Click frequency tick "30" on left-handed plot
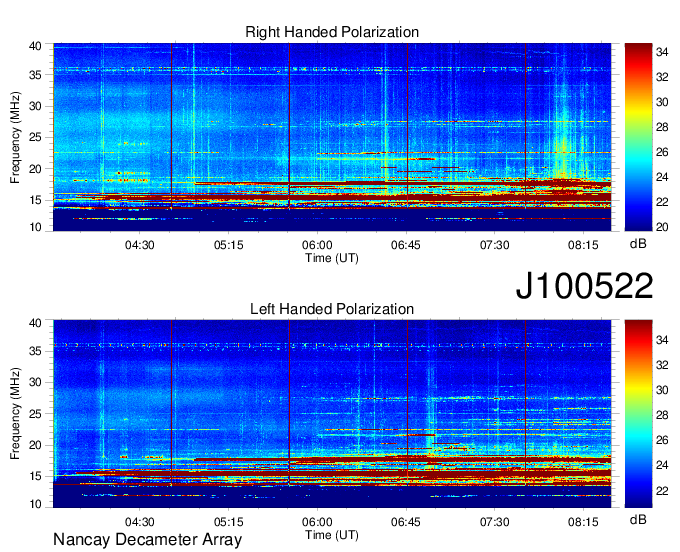Image resolution: width=680 pixels, height=552 pixels. pyautogui.click(x=35, y=382)
